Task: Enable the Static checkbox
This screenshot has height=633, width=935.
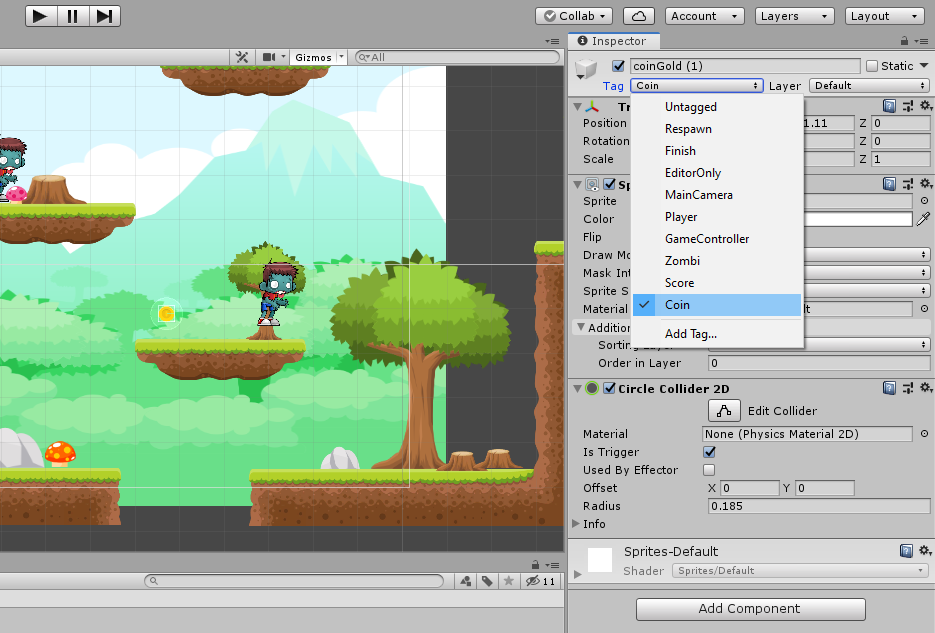Action: coord(872,66)
